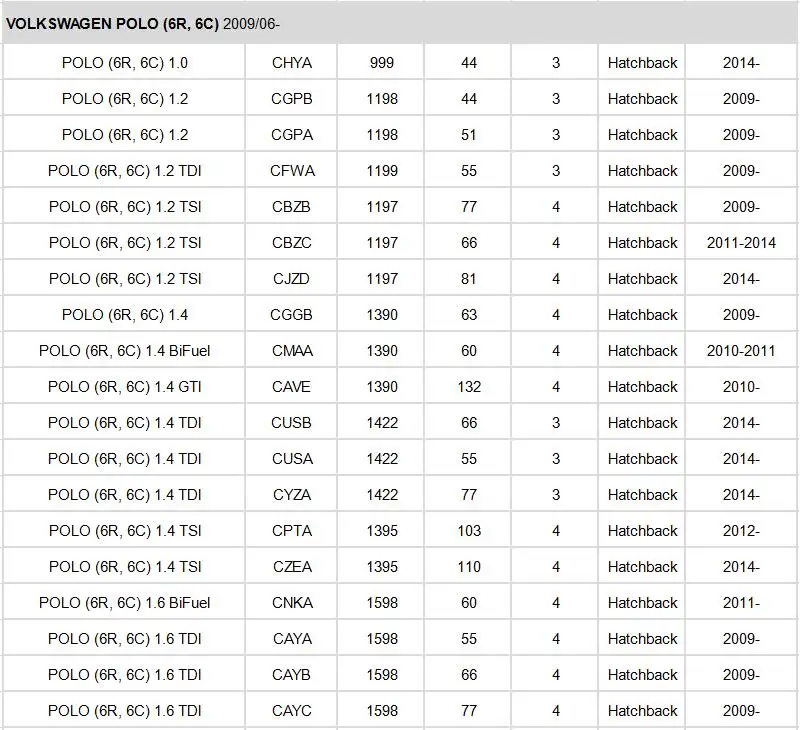This screenshot has width=800, height=730.
Task: Select the POLO 1.4 BiFuel model cell
Action: pyautogui.click(x=124, y=351)
